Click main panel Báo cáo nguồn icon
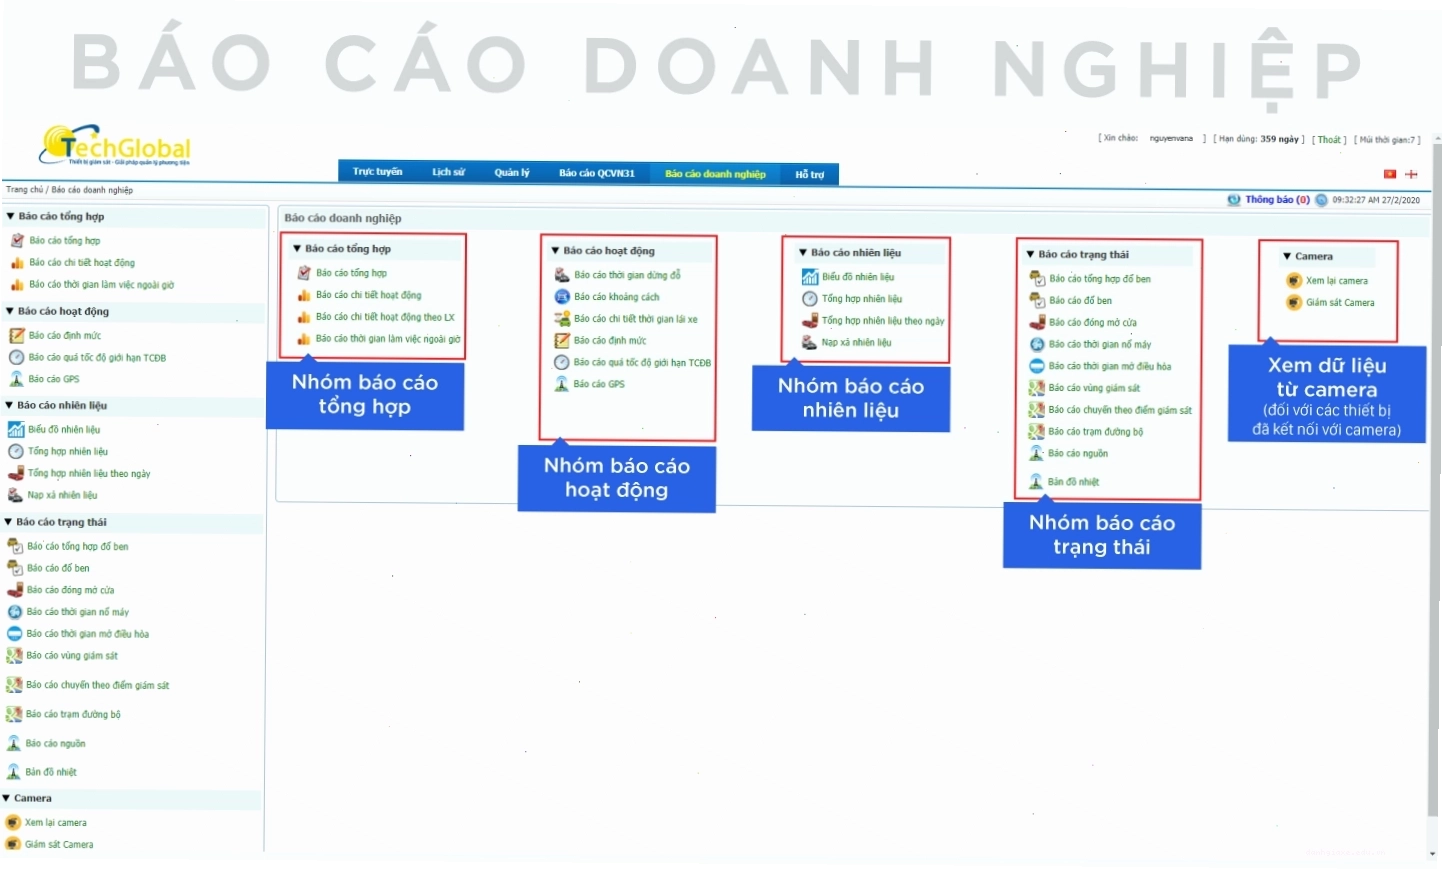The width and height of the screenshot is (1442, 869). 1037,454
